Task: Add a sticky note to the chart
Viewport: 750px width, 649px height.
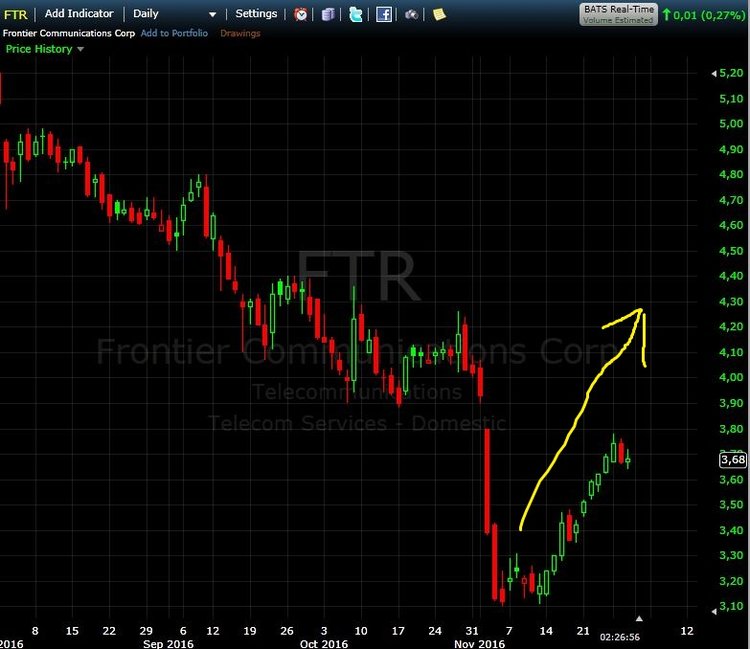Action: point(439,14)
